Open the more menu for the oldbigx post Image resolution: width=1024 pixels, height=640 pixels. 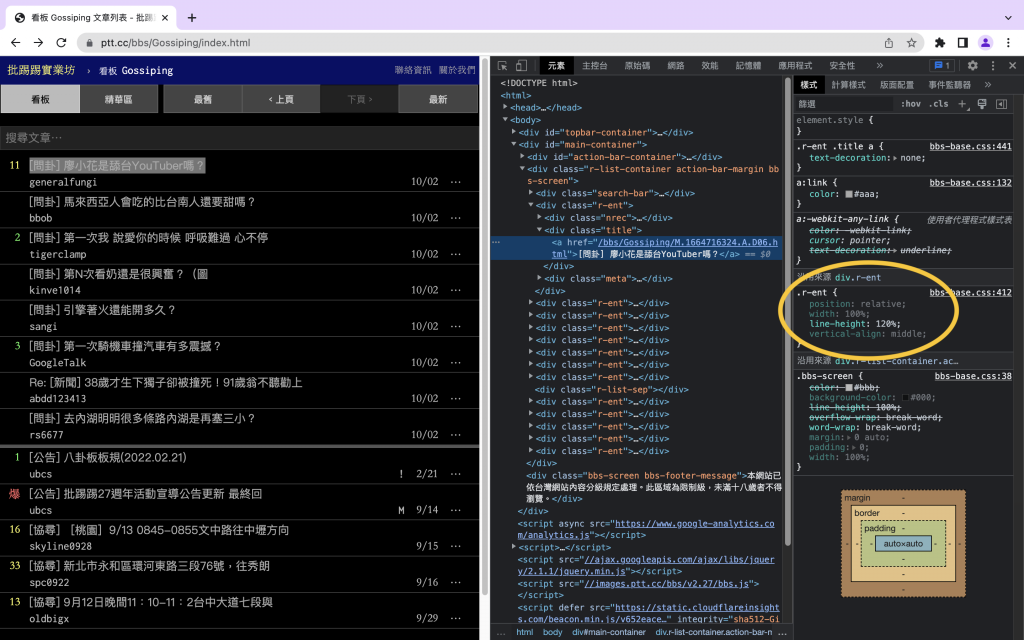456,618
